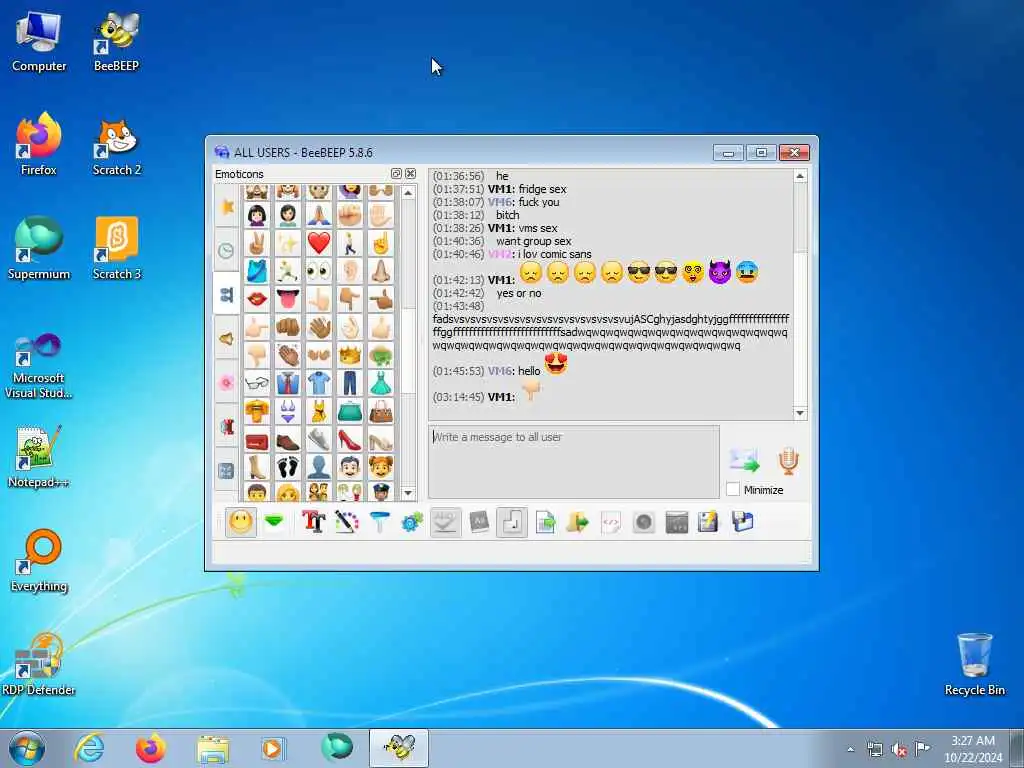Select the people emoticon category tab

click(x=227, y=295)
